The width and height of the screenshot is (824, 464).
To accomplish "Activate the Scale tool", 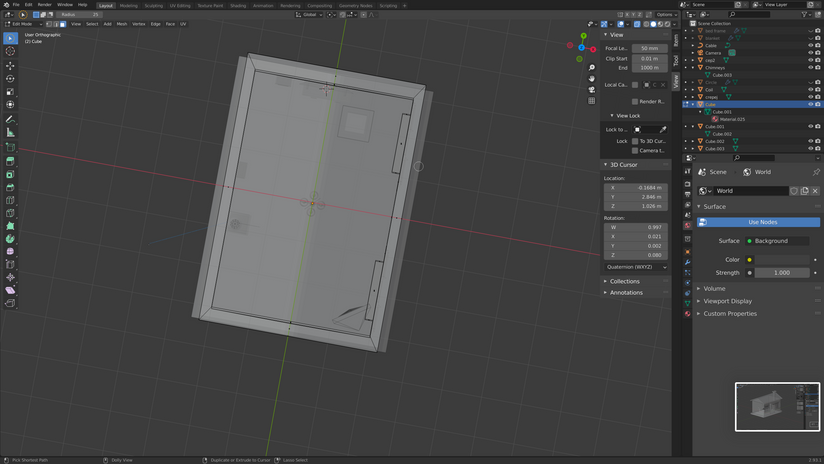I will tap(10, 91).
